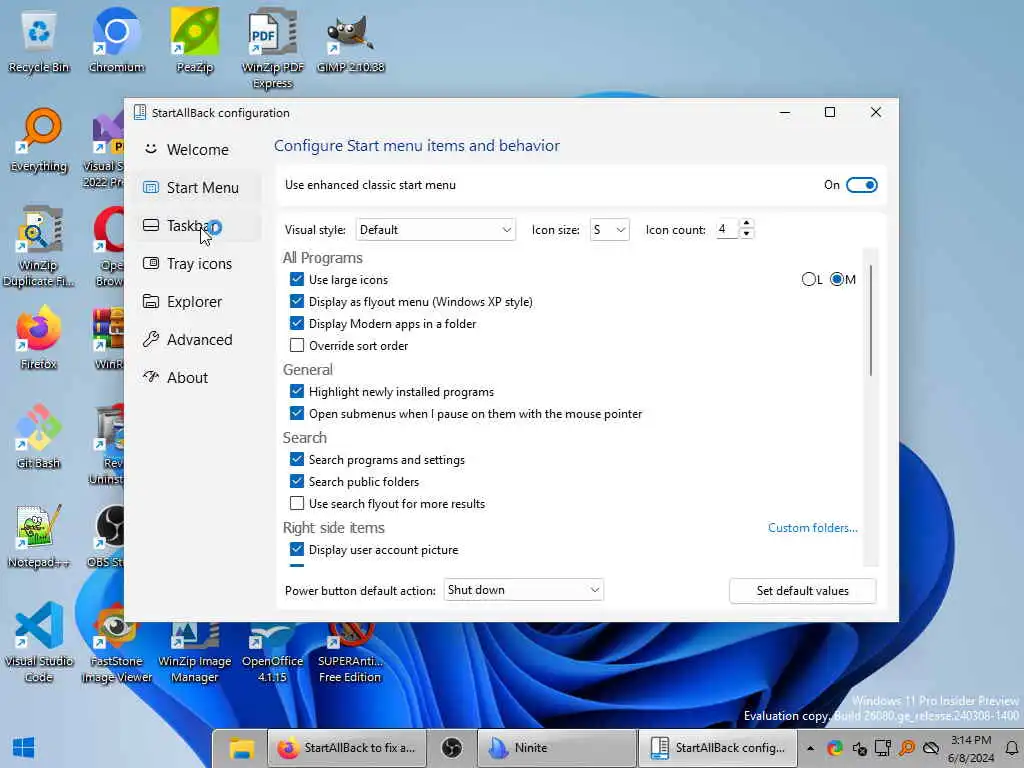The height and width of the screenshot is (768, 1024).
Task: Expand the hidden tray icons chevron
Action: pos(810,748)
